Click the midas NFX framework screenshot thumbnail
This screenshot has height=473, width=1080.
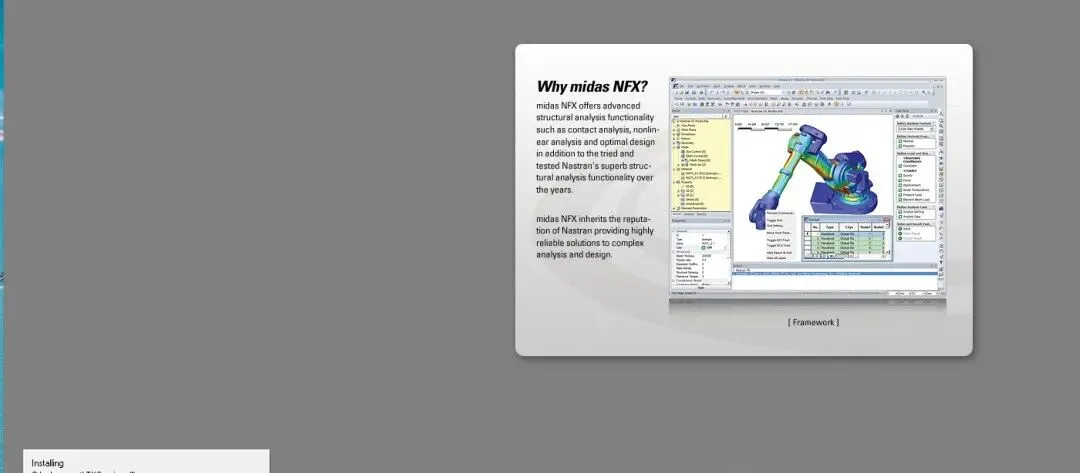coord(807,189)
